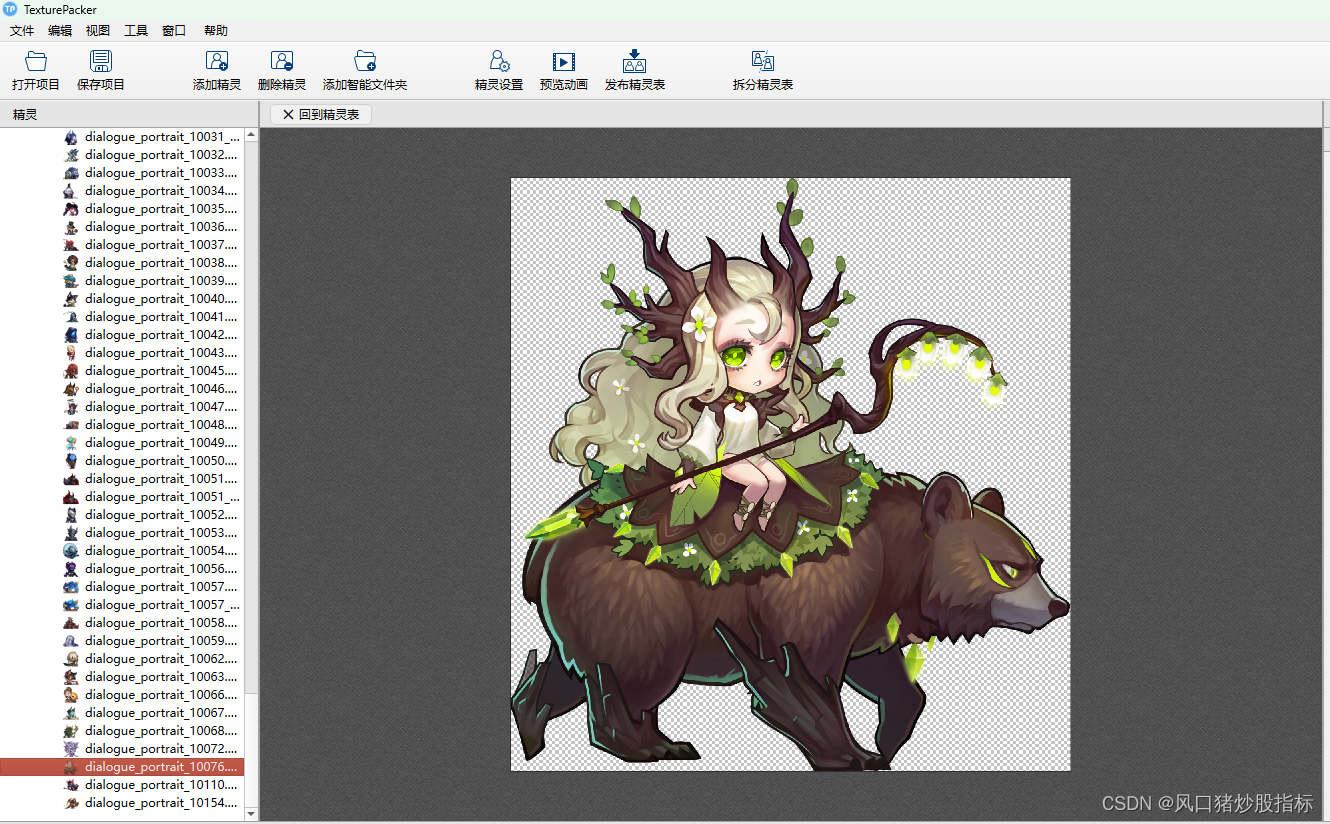Screen dimensions: 1330x824
Task: Select dialogue_portrait_10036 sprite row
Action: pos(122,227)
